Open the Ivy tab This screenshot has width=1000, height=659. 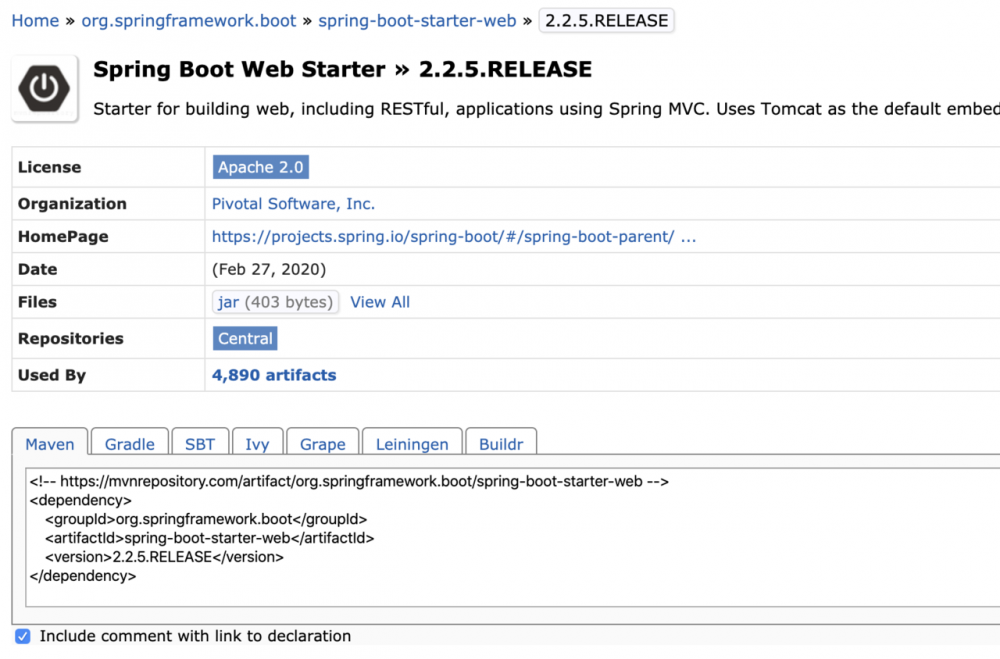(x=257, y=443)
